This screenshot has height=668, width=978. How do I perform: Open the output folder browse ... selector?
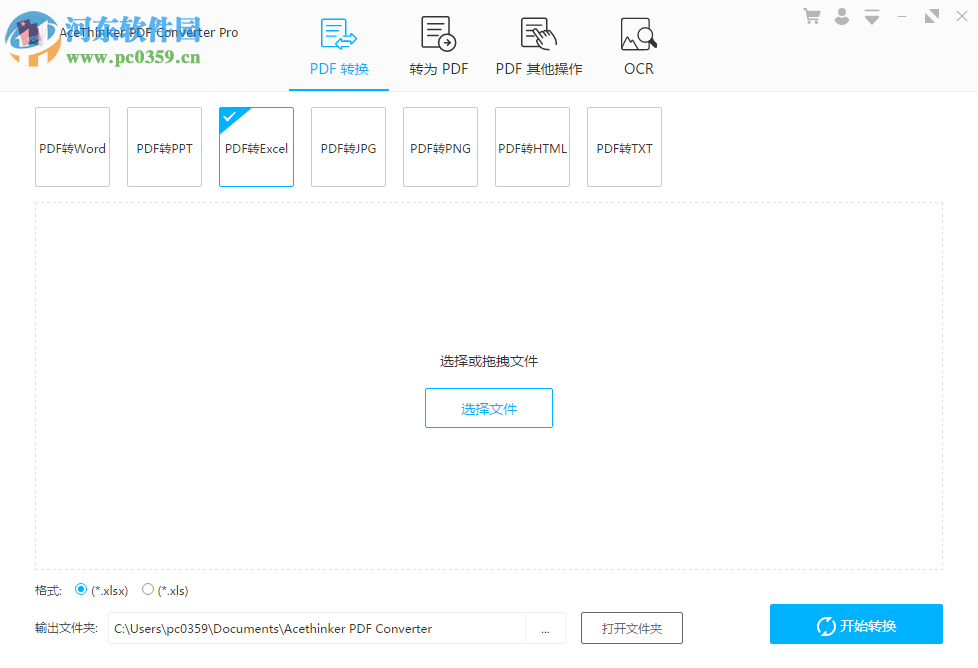tap(546, 628)
